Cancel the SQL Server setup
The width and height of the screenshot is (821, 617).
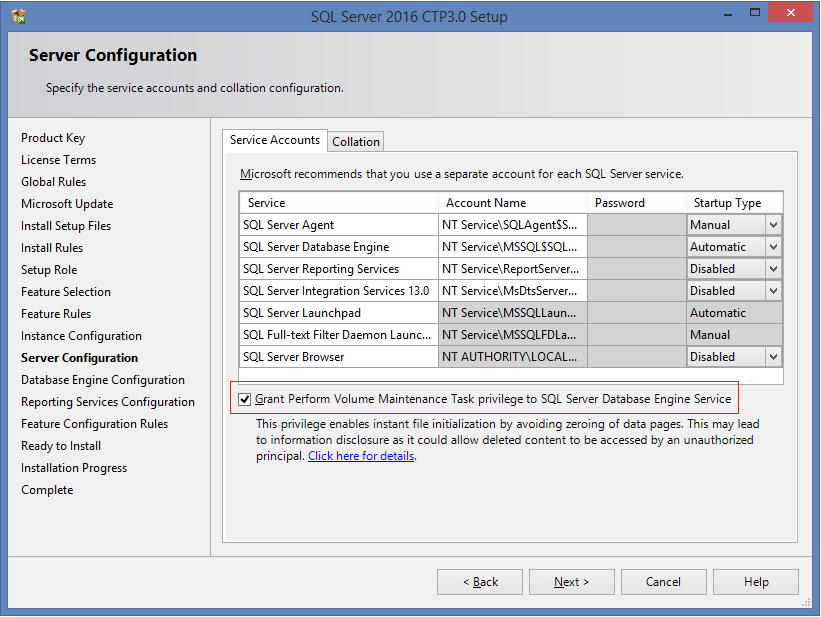(663, 582)
